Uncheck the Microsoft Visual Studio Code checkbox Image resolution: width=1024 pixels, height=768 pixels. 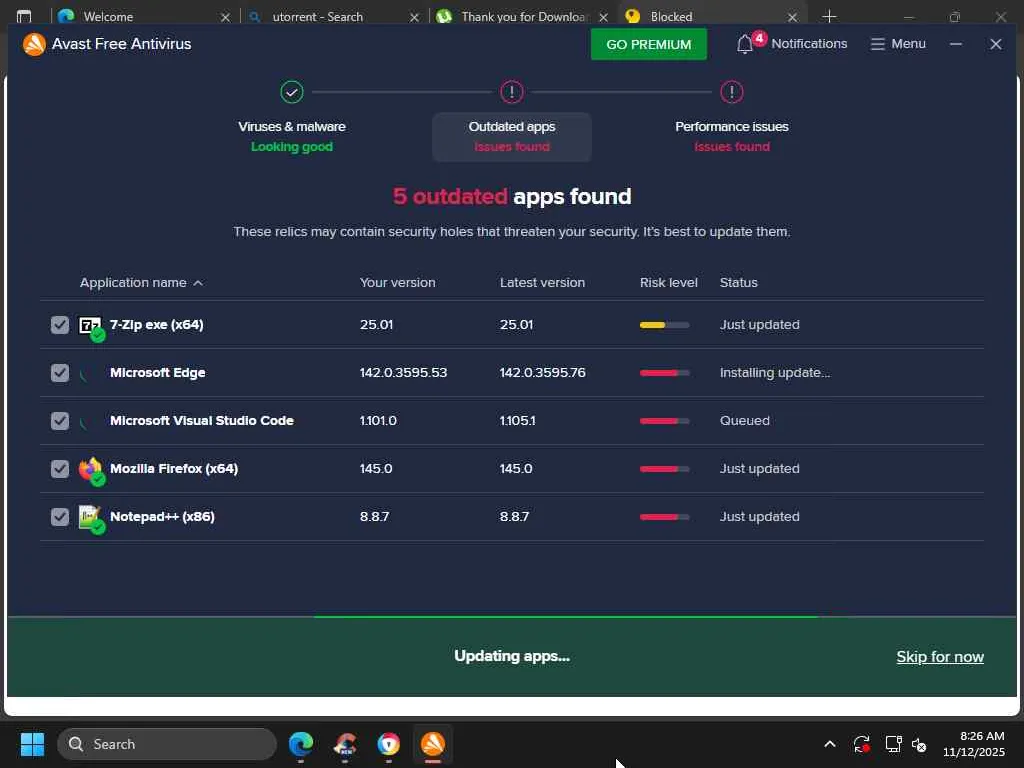(59, 421)
